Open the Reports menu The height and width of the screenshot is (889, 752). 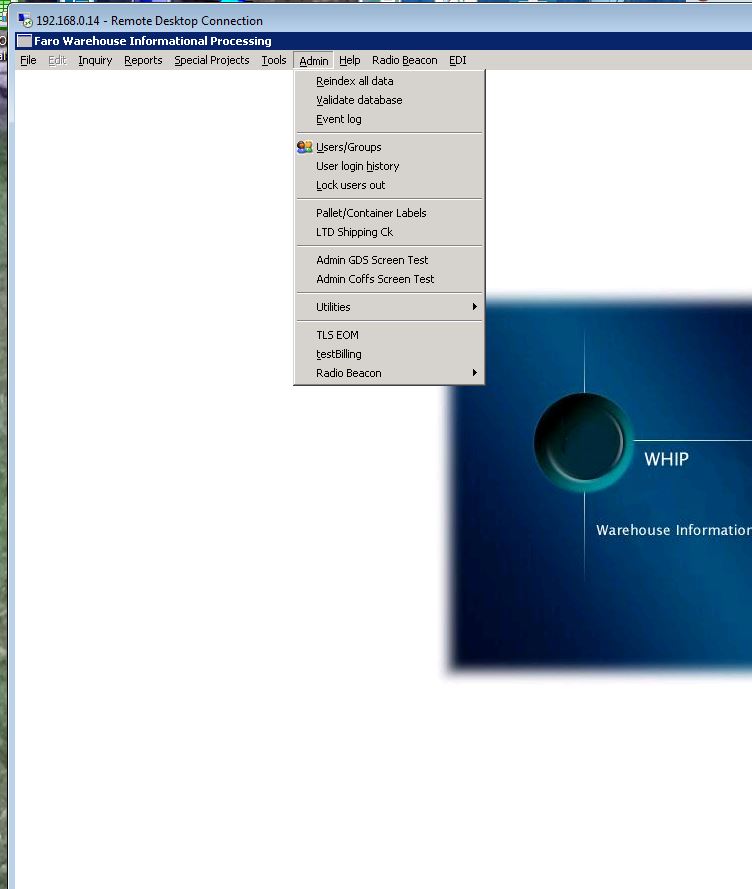pyautogui.click(x=143, y=60)
